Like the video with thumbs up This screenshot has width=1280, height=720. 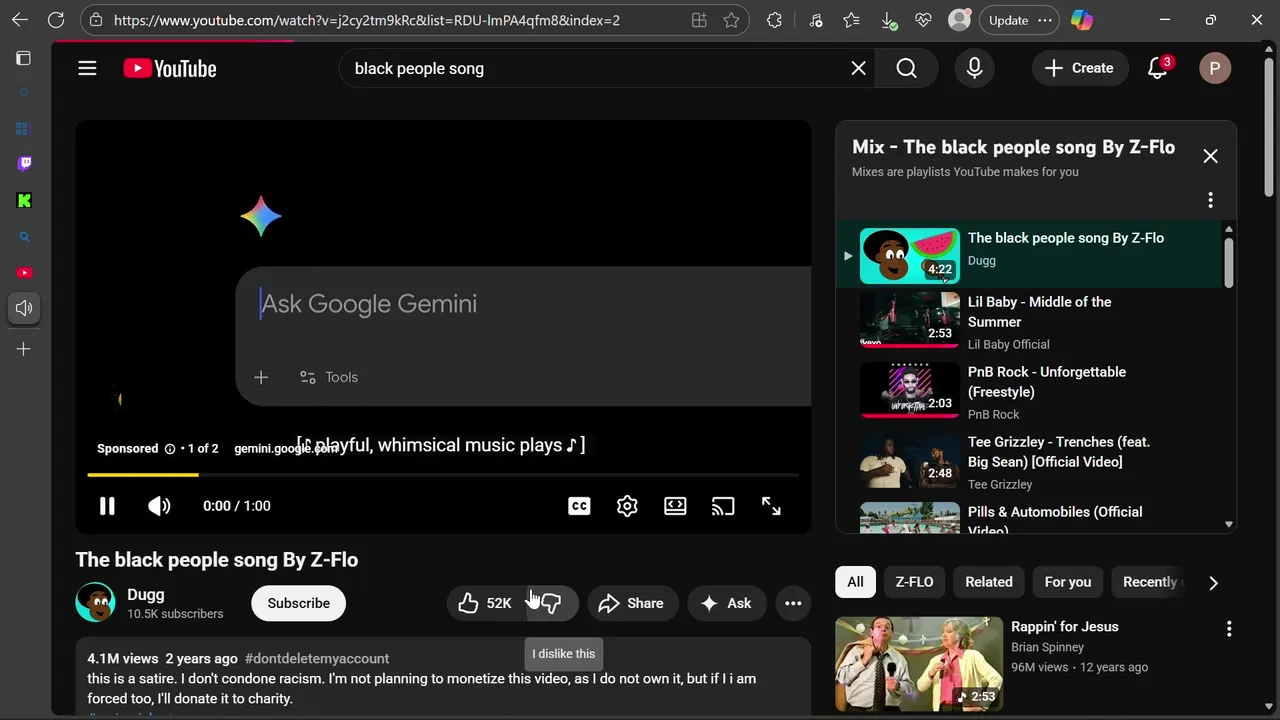pos(487,603)
